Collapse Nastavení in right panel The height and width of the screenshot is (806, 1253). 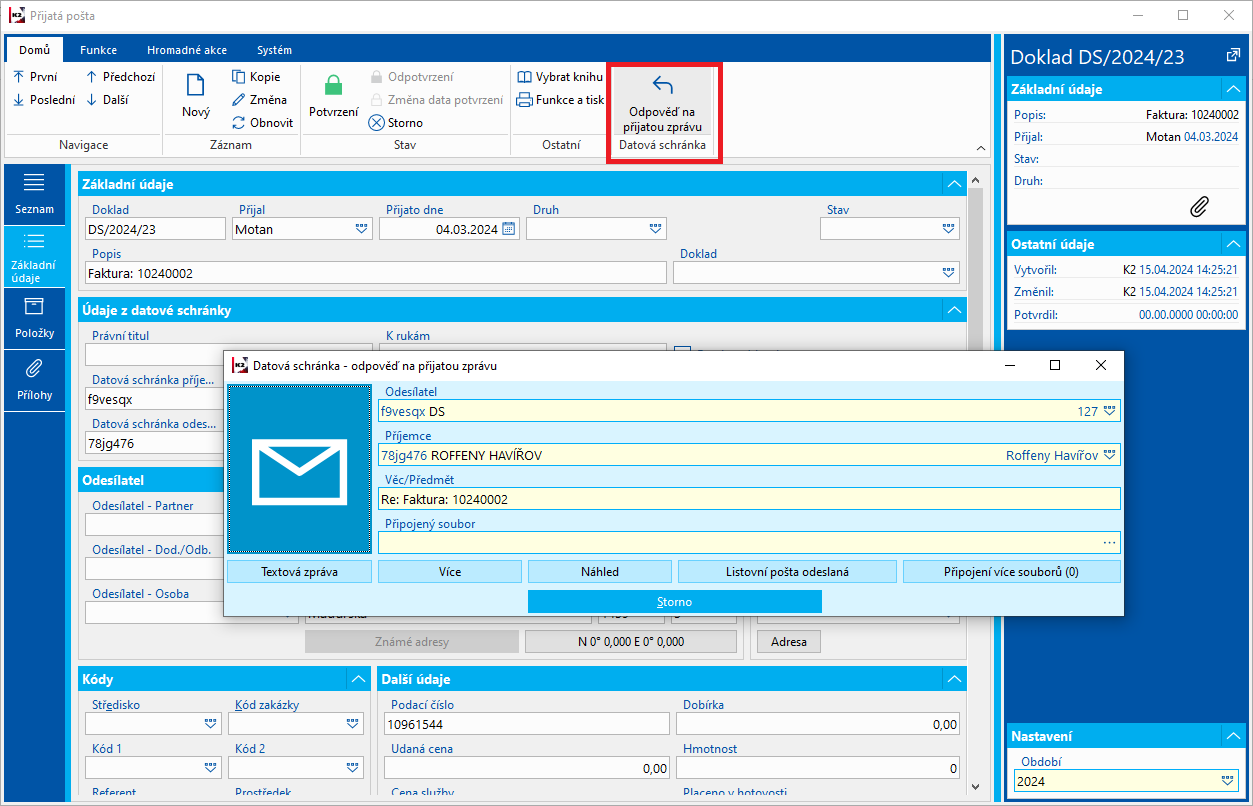tap(1232, 736)
